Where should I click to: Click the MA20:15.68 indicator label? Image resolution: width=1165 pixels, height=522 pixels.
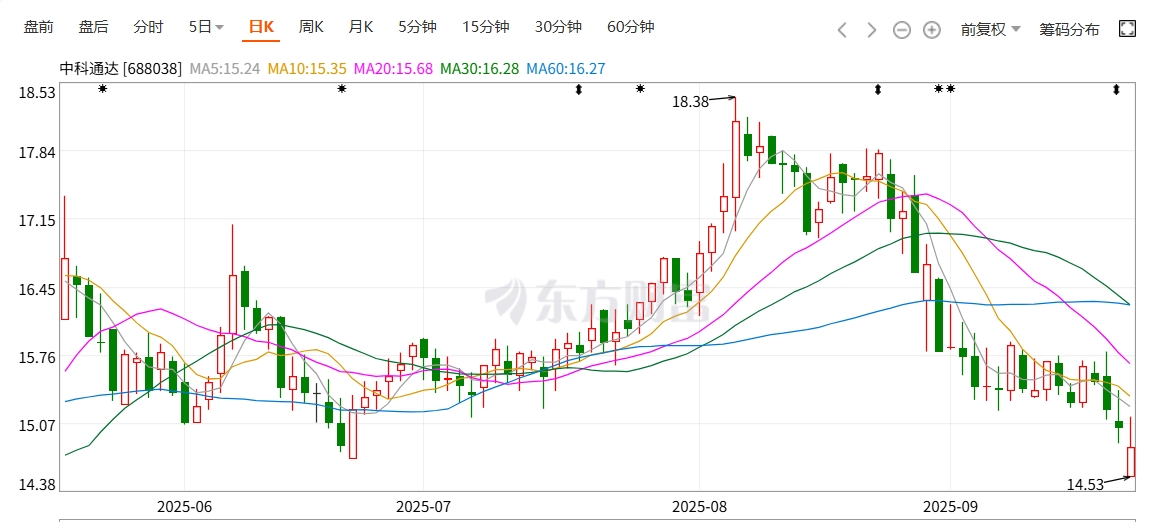pyautogui.click(x=393, y=69)
